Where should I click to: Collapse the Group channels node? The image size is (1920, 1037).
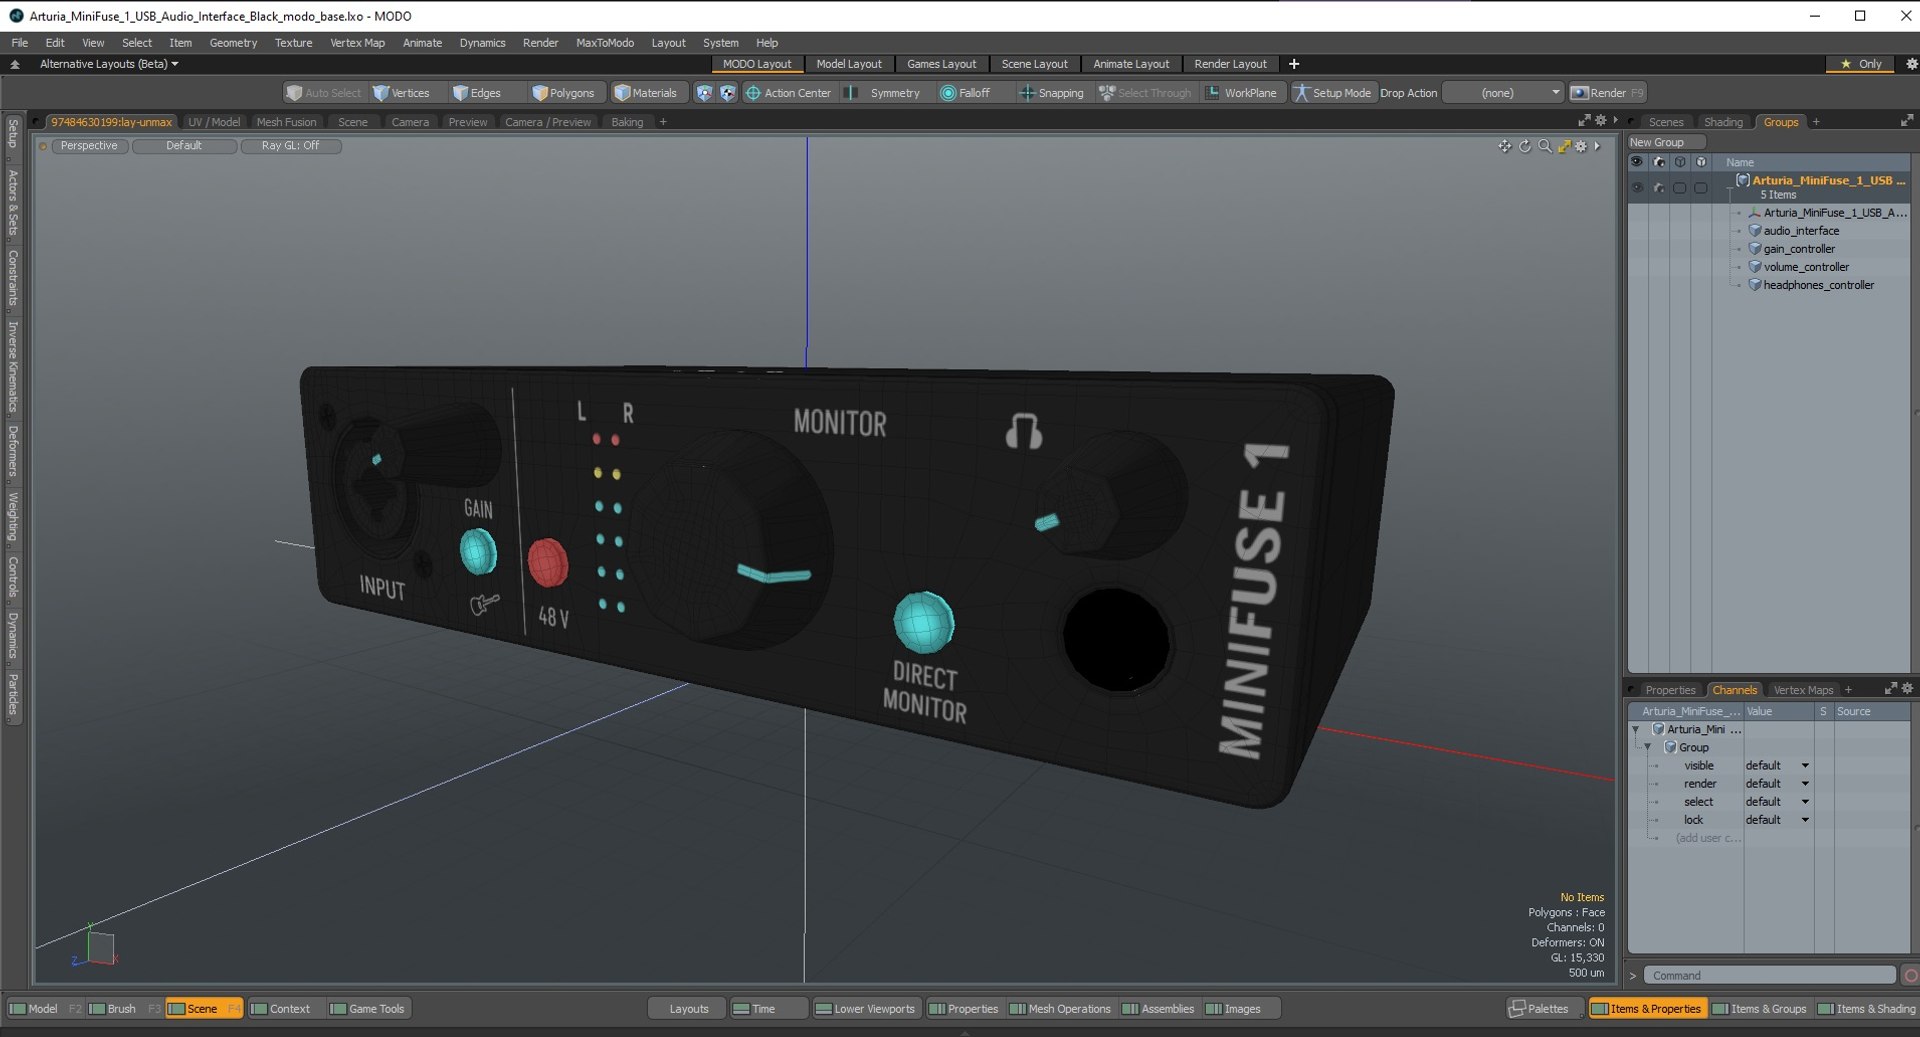click(x=1648, y=748)
